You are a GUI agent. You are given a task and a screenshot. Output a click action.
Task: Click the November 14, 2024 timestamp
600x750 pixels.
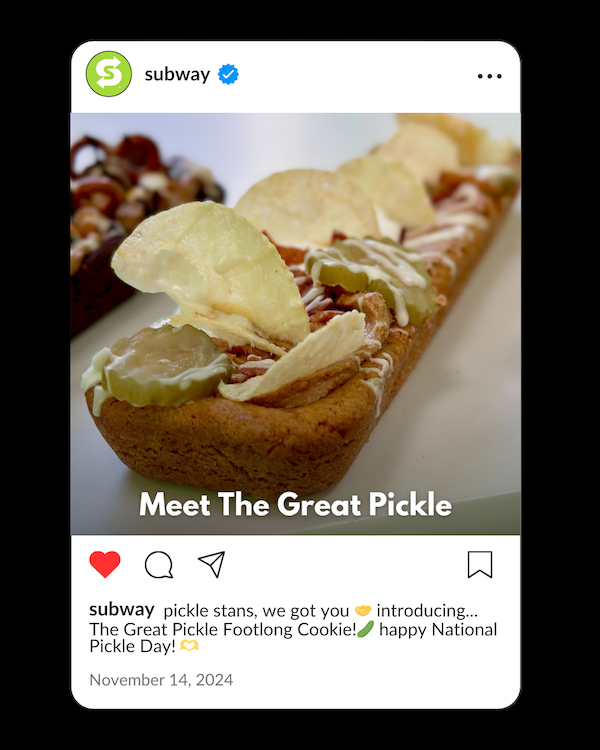tap(161, 680)
